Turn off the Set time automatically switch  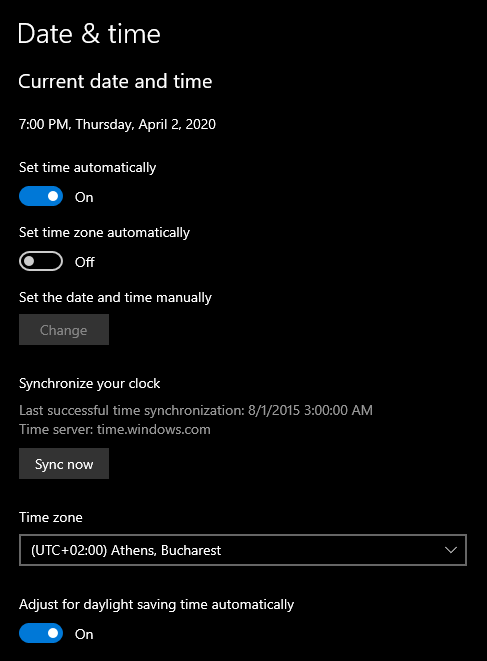41,196
